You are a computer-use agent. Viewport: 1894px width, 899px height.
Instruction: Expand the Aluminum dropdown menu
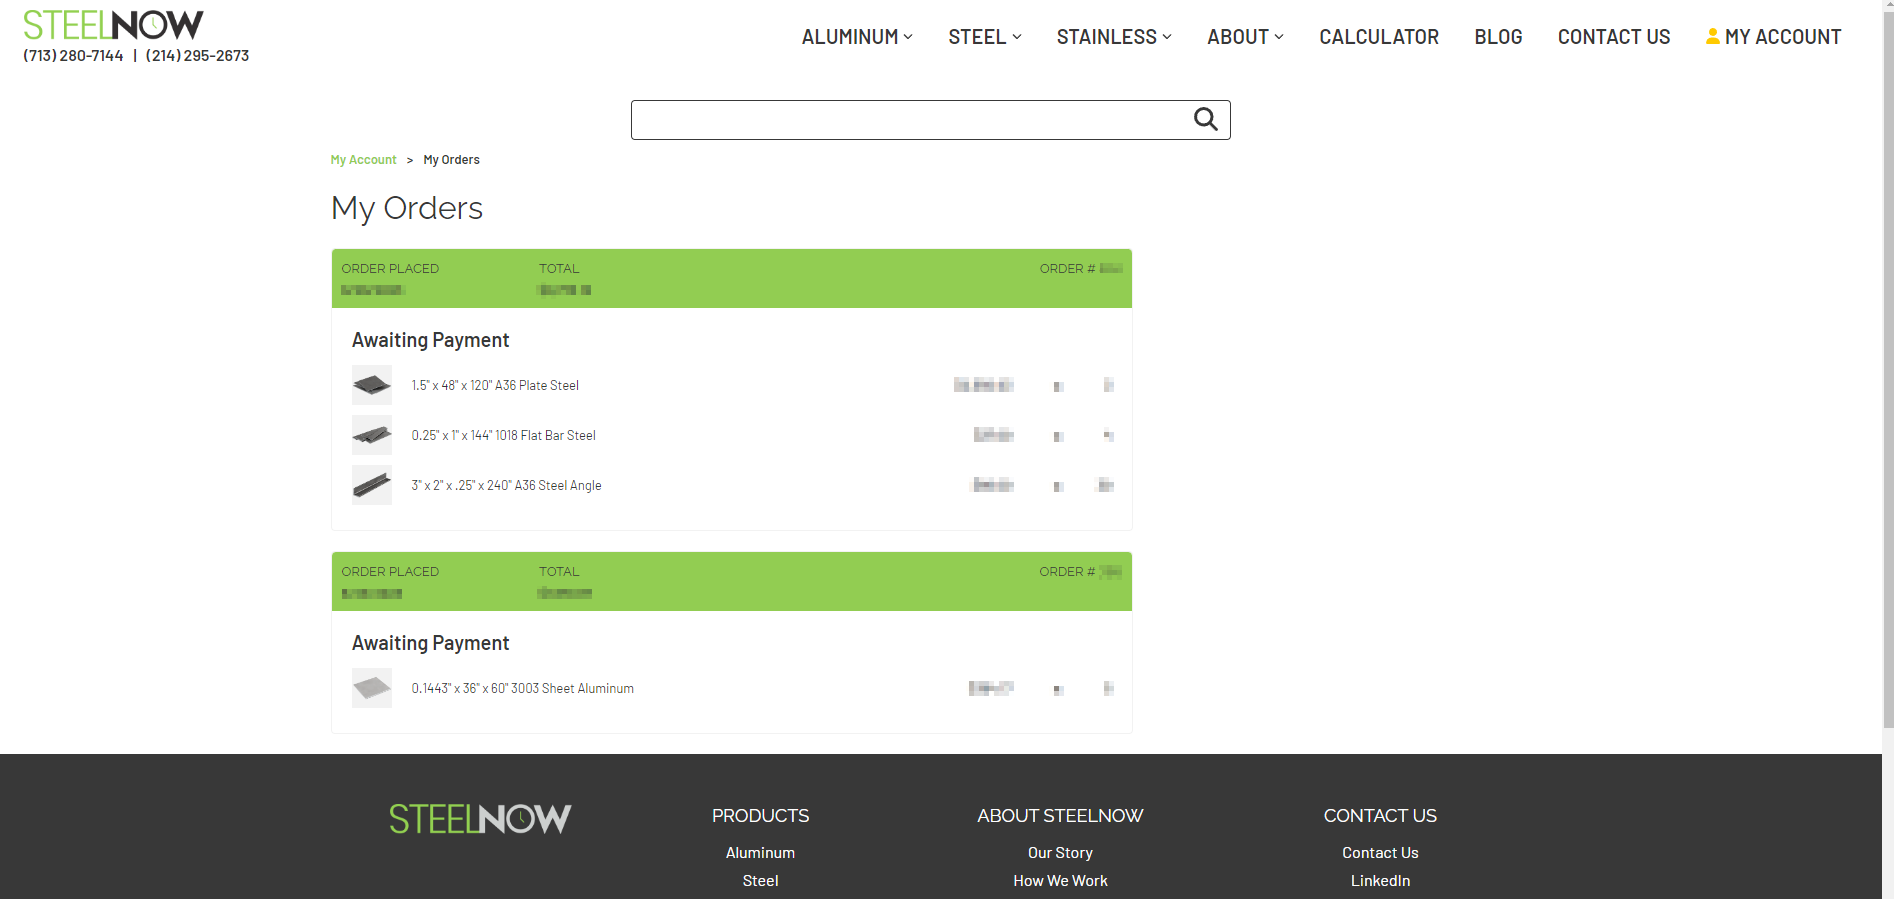tap(857, 37)
